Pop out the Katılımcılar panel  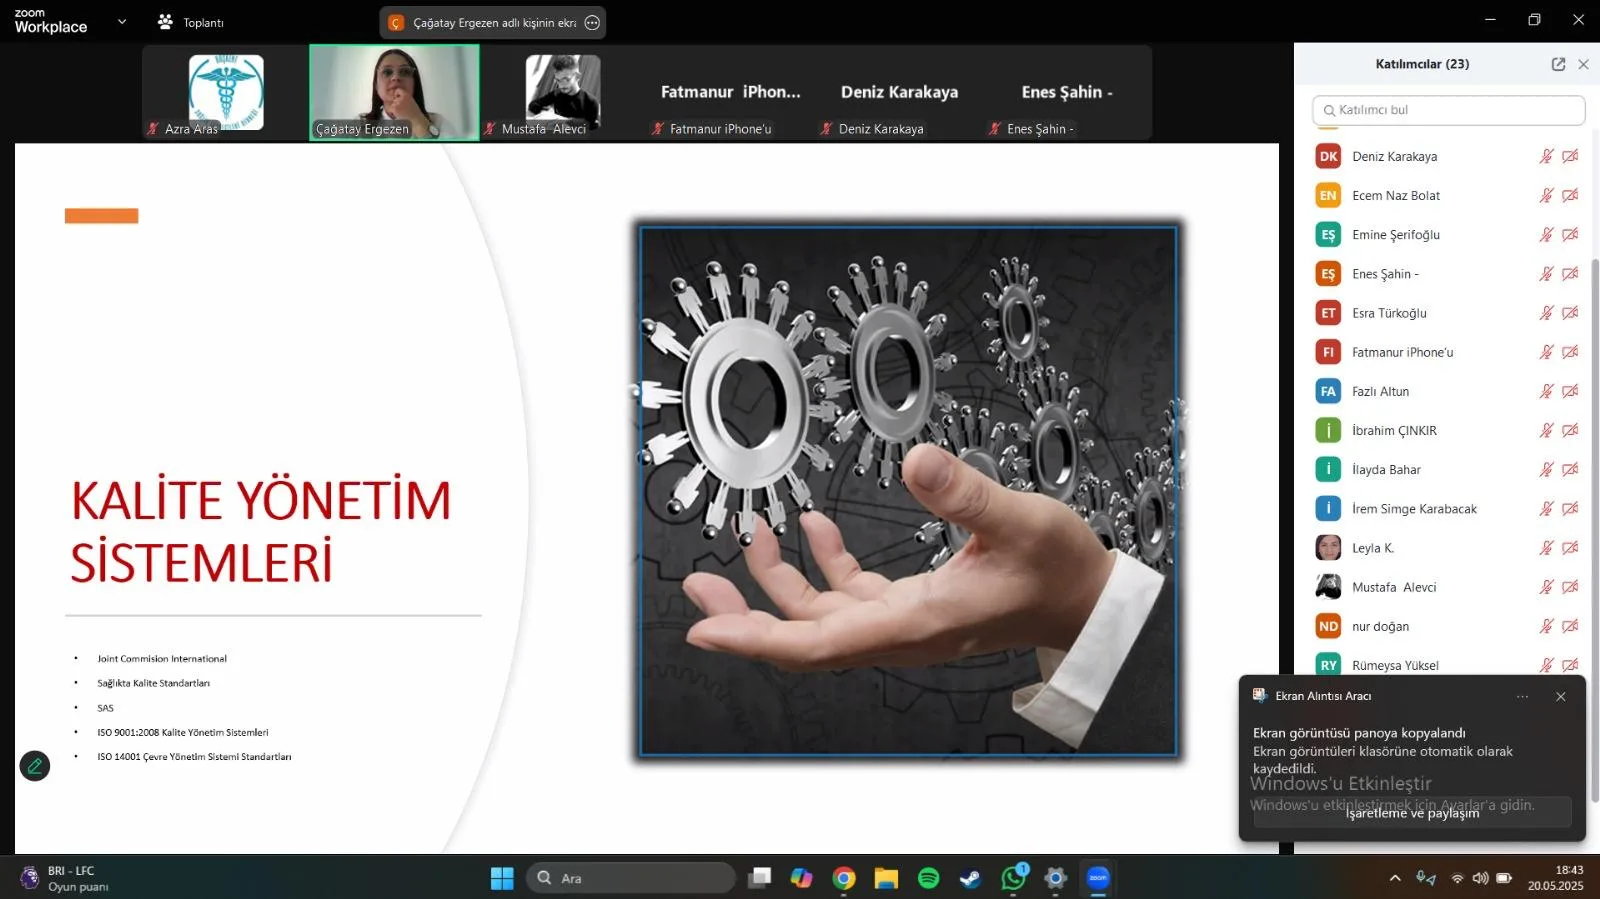[x=1558, y=64]
